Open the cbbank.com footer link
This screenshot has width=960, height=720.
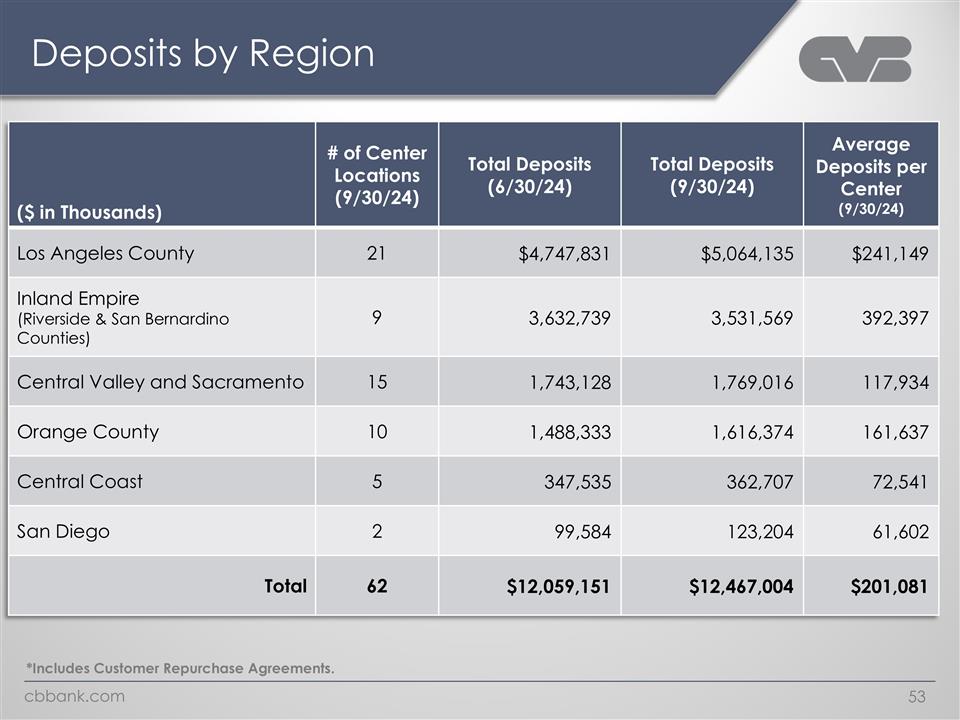[x=76, y=696]
